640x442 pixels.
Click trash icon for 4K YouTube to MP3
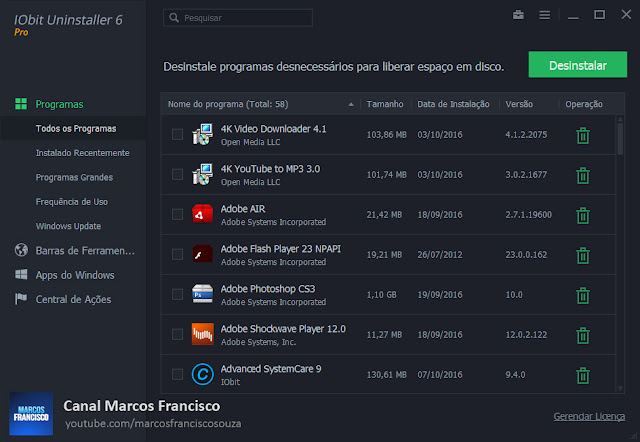coord(583,175)
